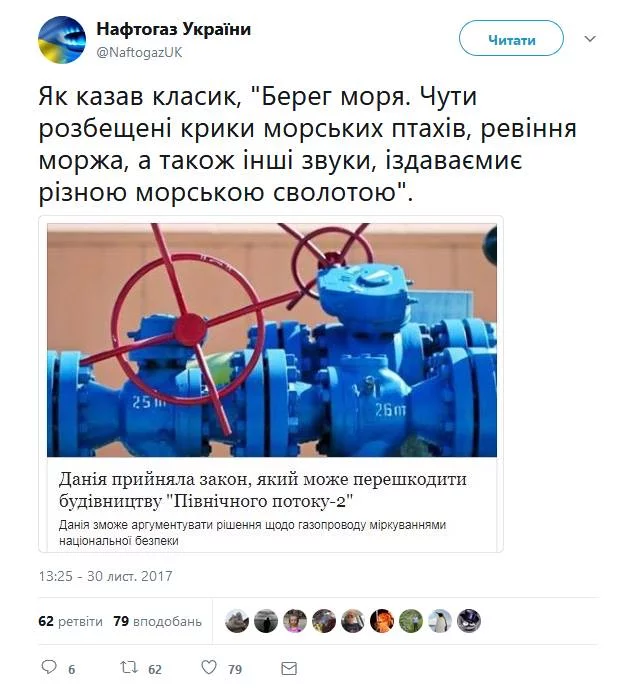Screen dimensions: 635x697
Task: Open the orange-toned liker avatar
Action: [x=382, y=621]
